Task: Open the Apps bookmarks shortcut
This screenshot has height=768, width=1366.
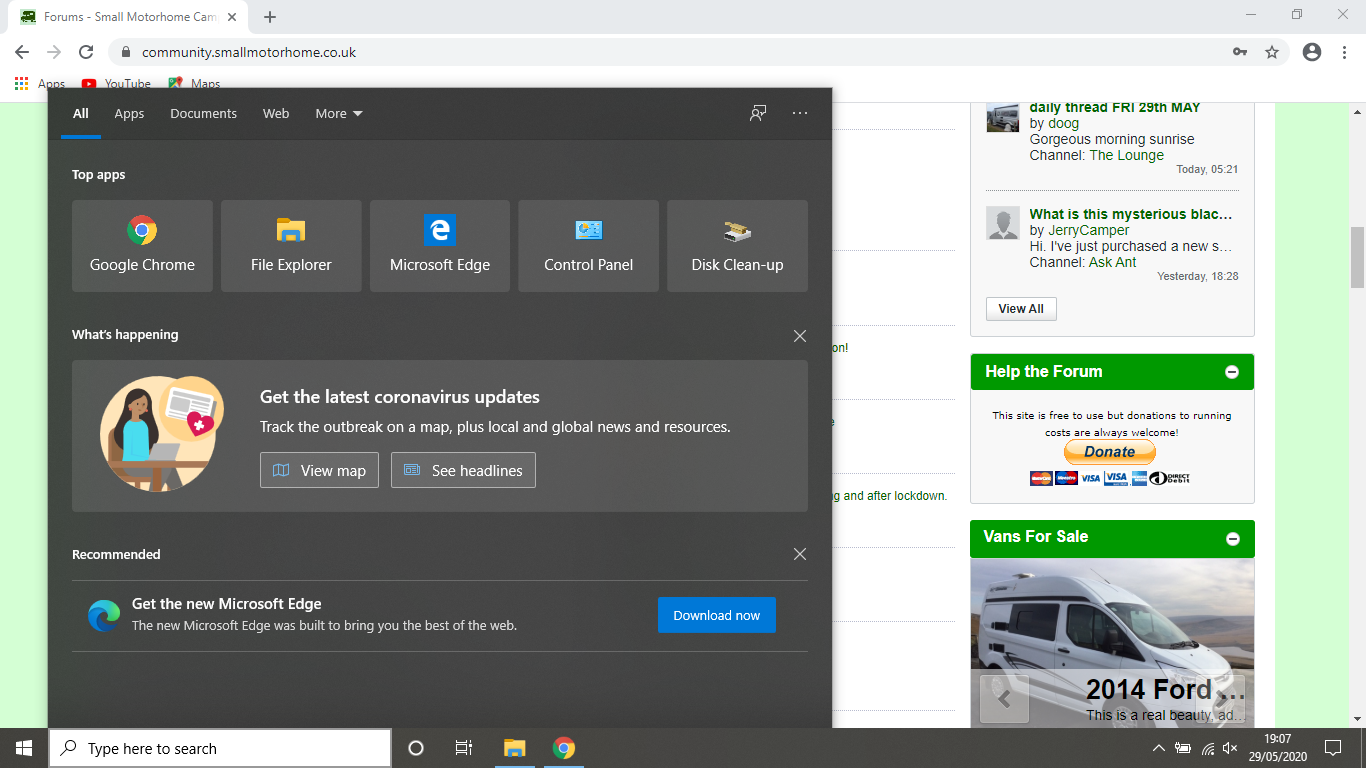Action: click(x=40, y=84)
